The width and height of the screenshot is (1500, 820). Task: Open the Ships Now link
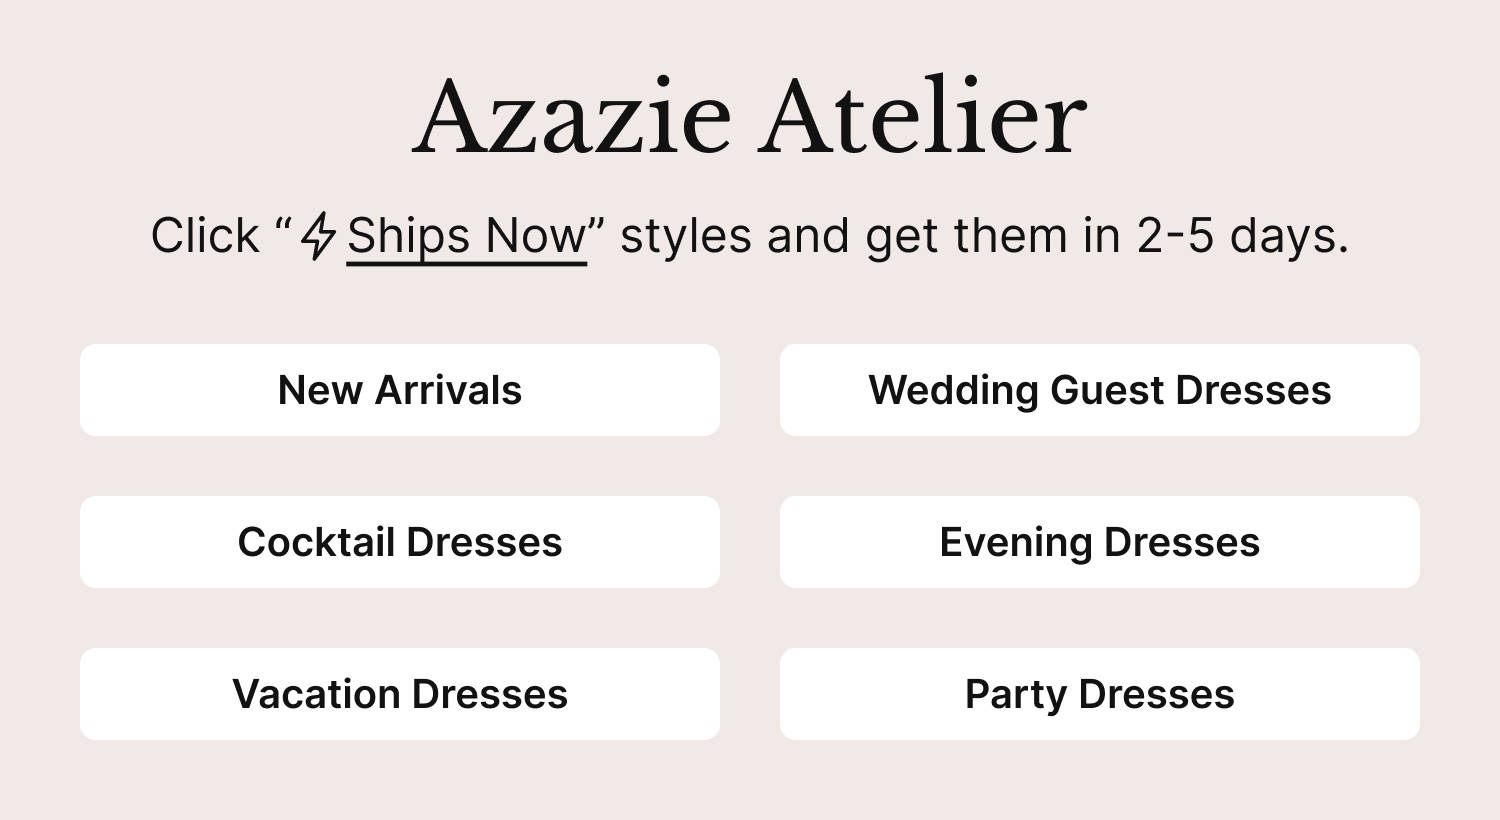pos(466,237)
